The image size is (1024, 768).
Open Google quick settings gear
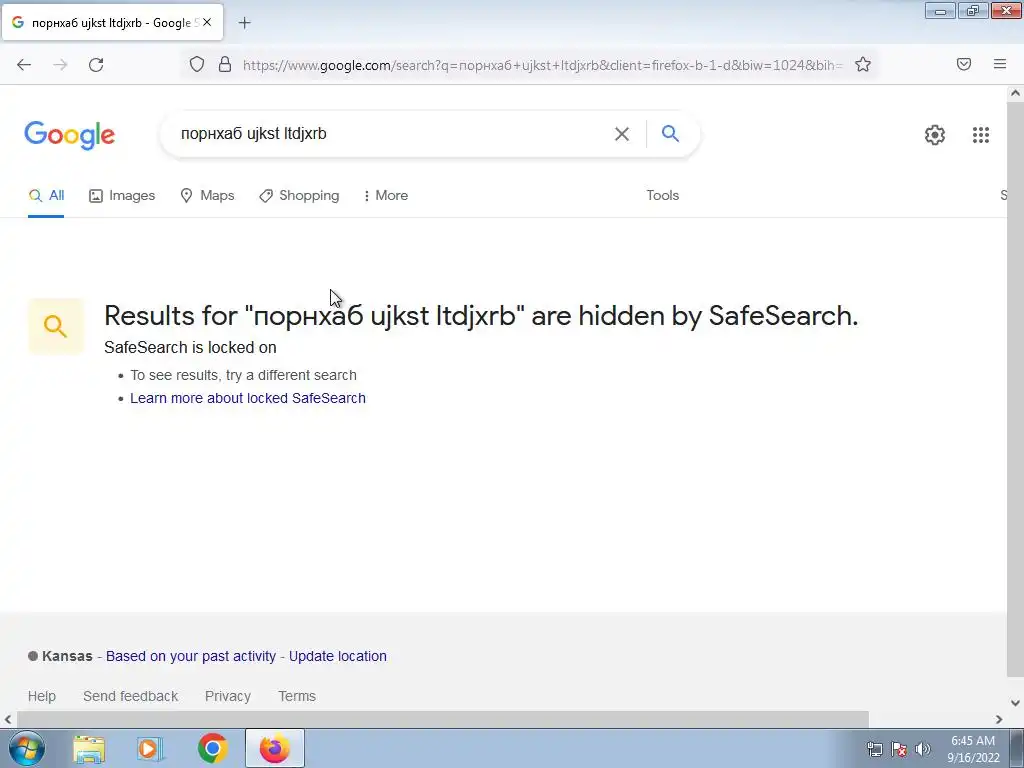pyautogui.click(x=935, y=135)
